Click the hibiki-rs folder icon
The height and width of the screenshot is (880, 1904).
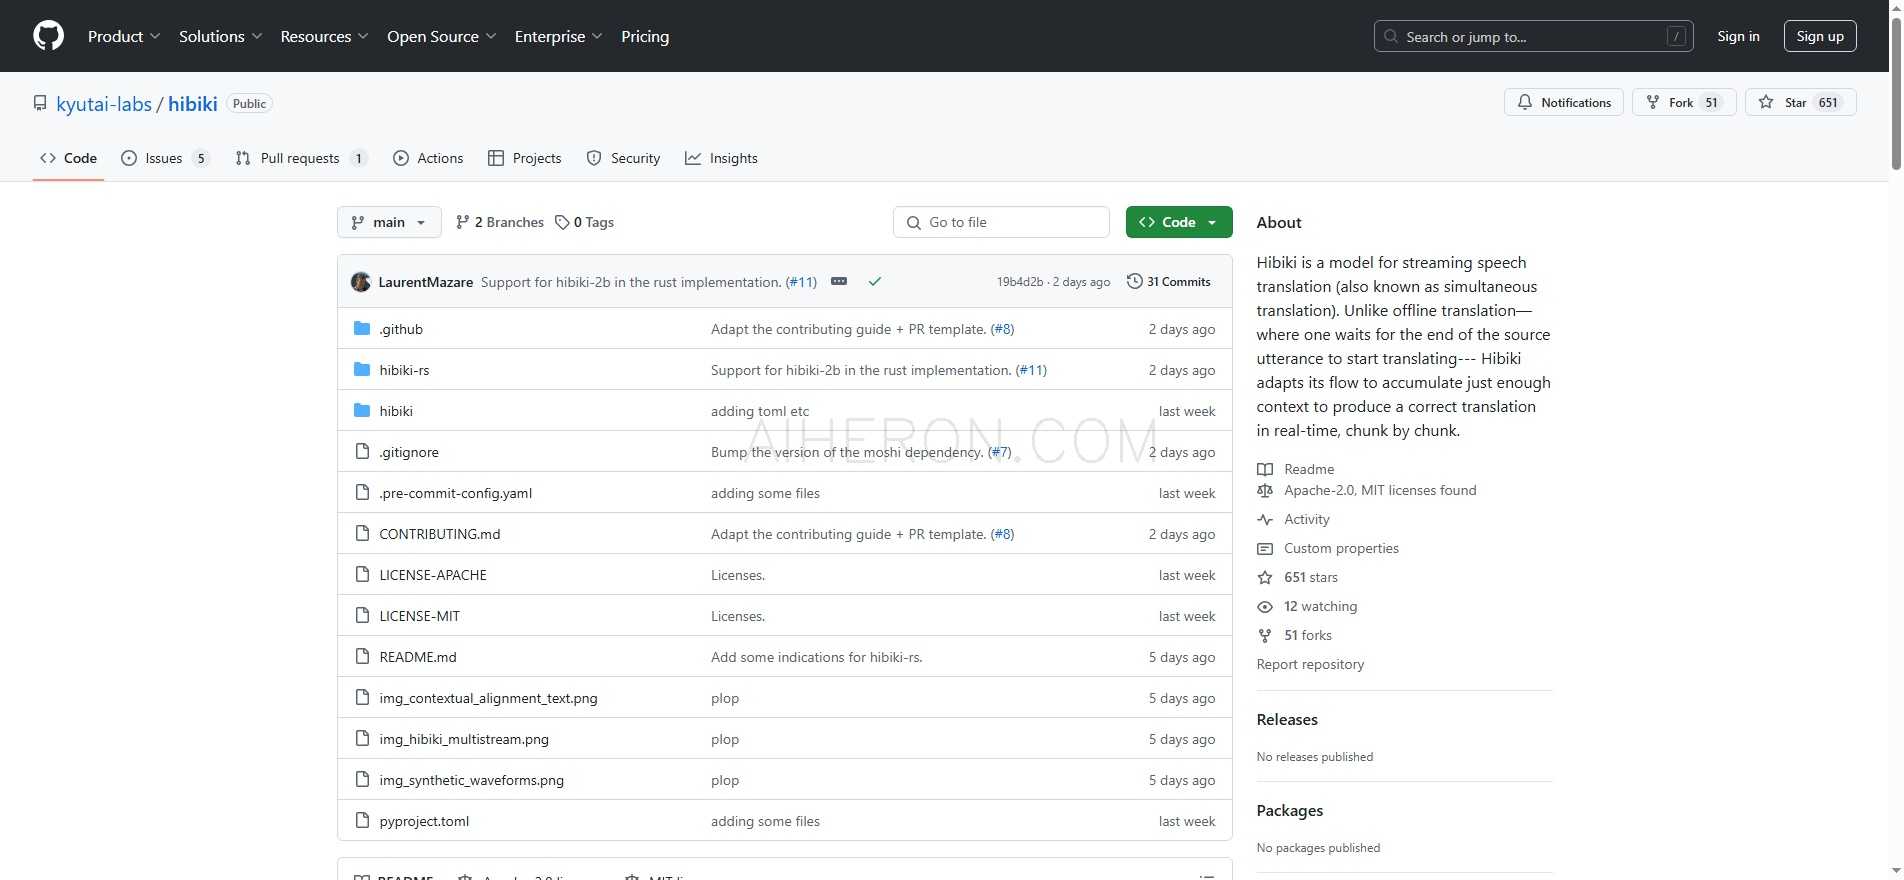tap(362, 370)
